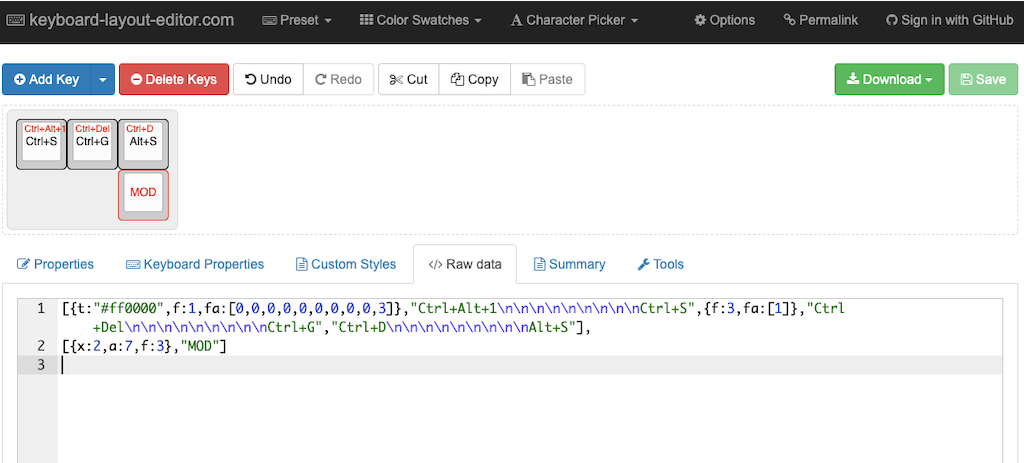
Task: Select the Ctrl+S key on the layout
Action: 41,144
